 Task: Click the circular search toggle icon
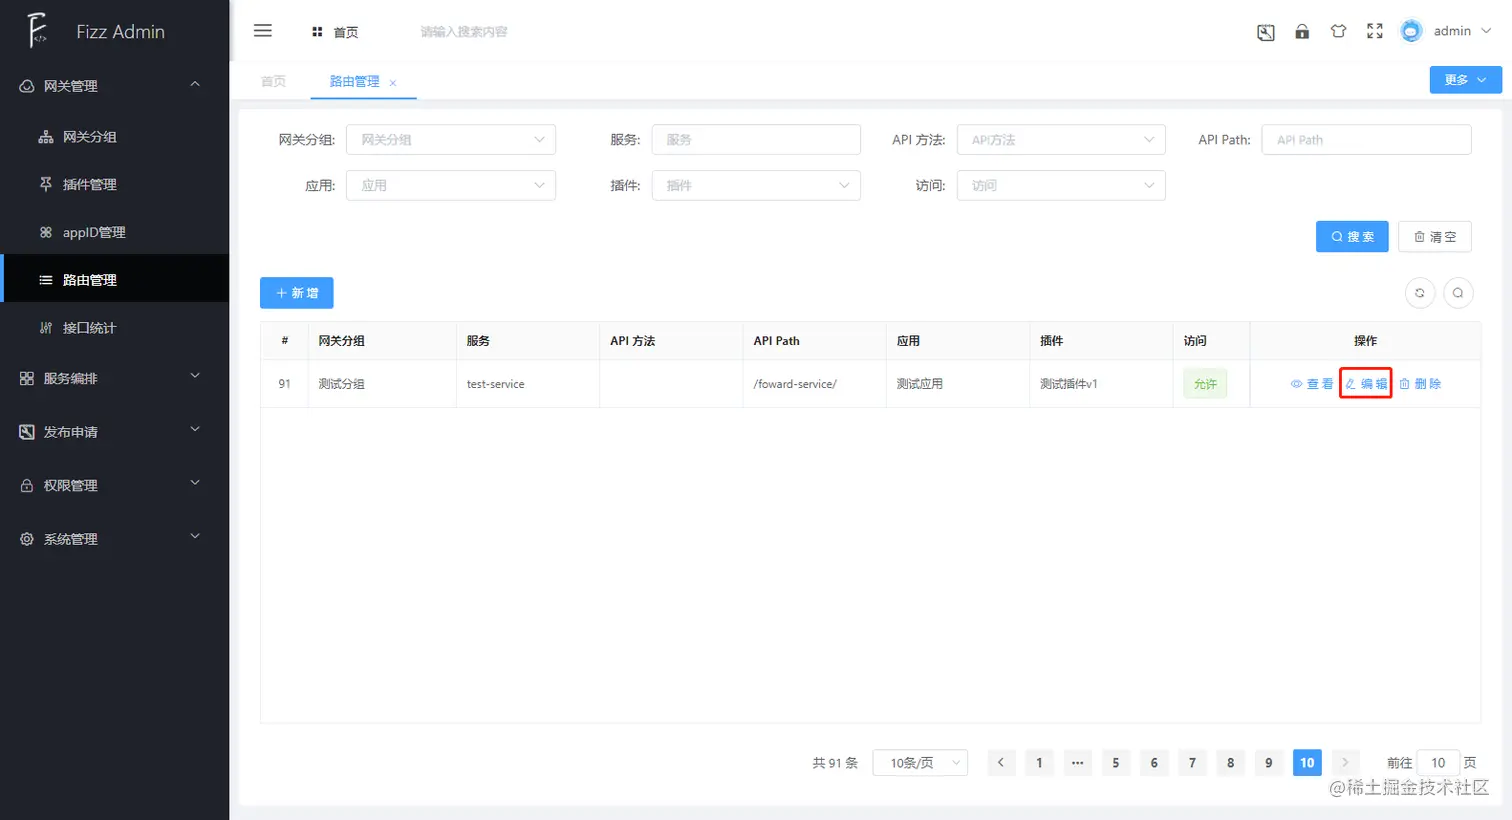[x=1458, y=293]
